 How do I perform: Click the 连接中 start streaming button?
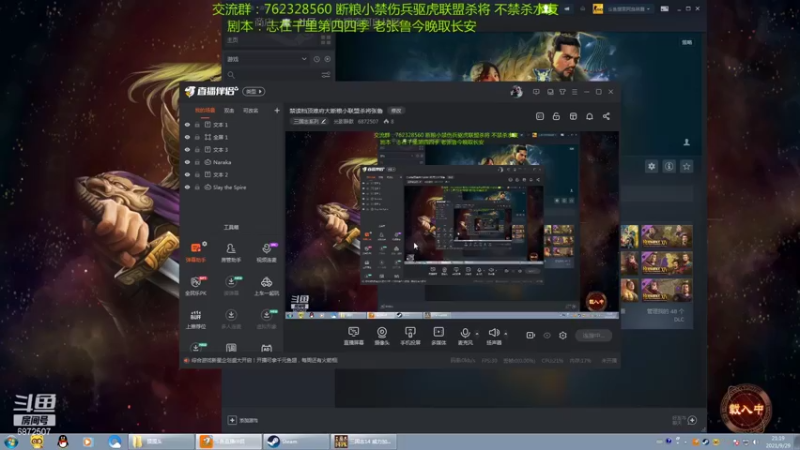coord(593,335)
